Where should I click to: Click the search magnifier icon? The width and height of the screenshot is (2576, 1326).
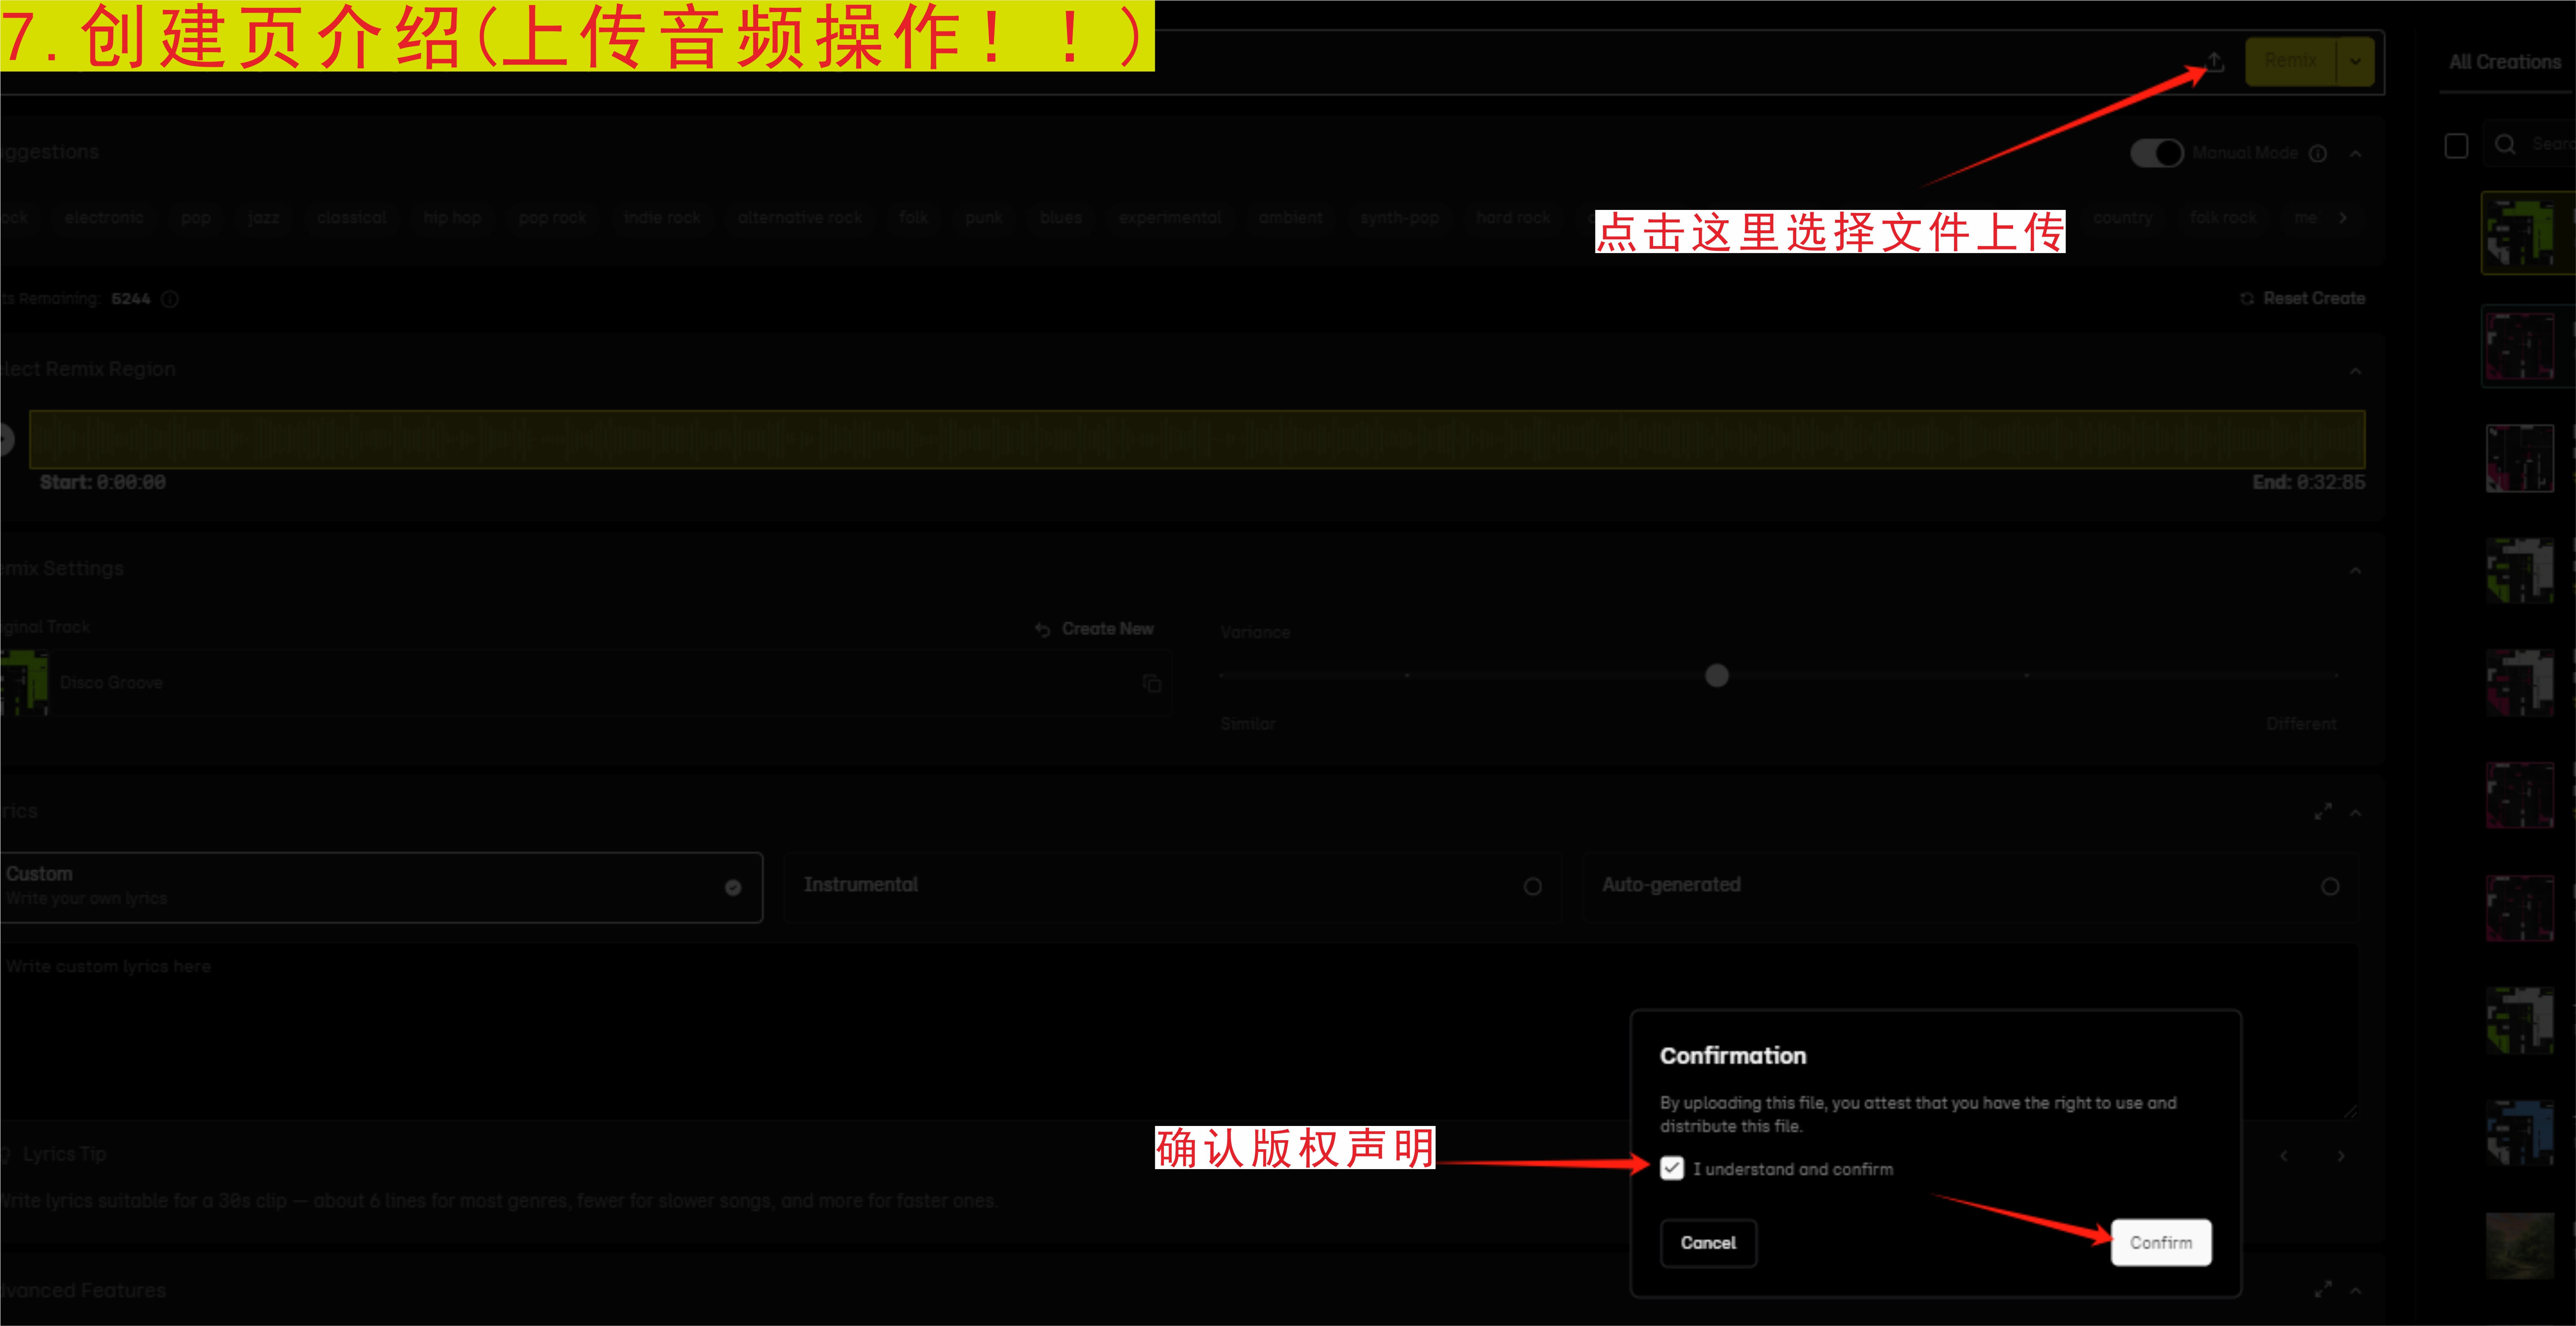click(x=2504, y=145)
